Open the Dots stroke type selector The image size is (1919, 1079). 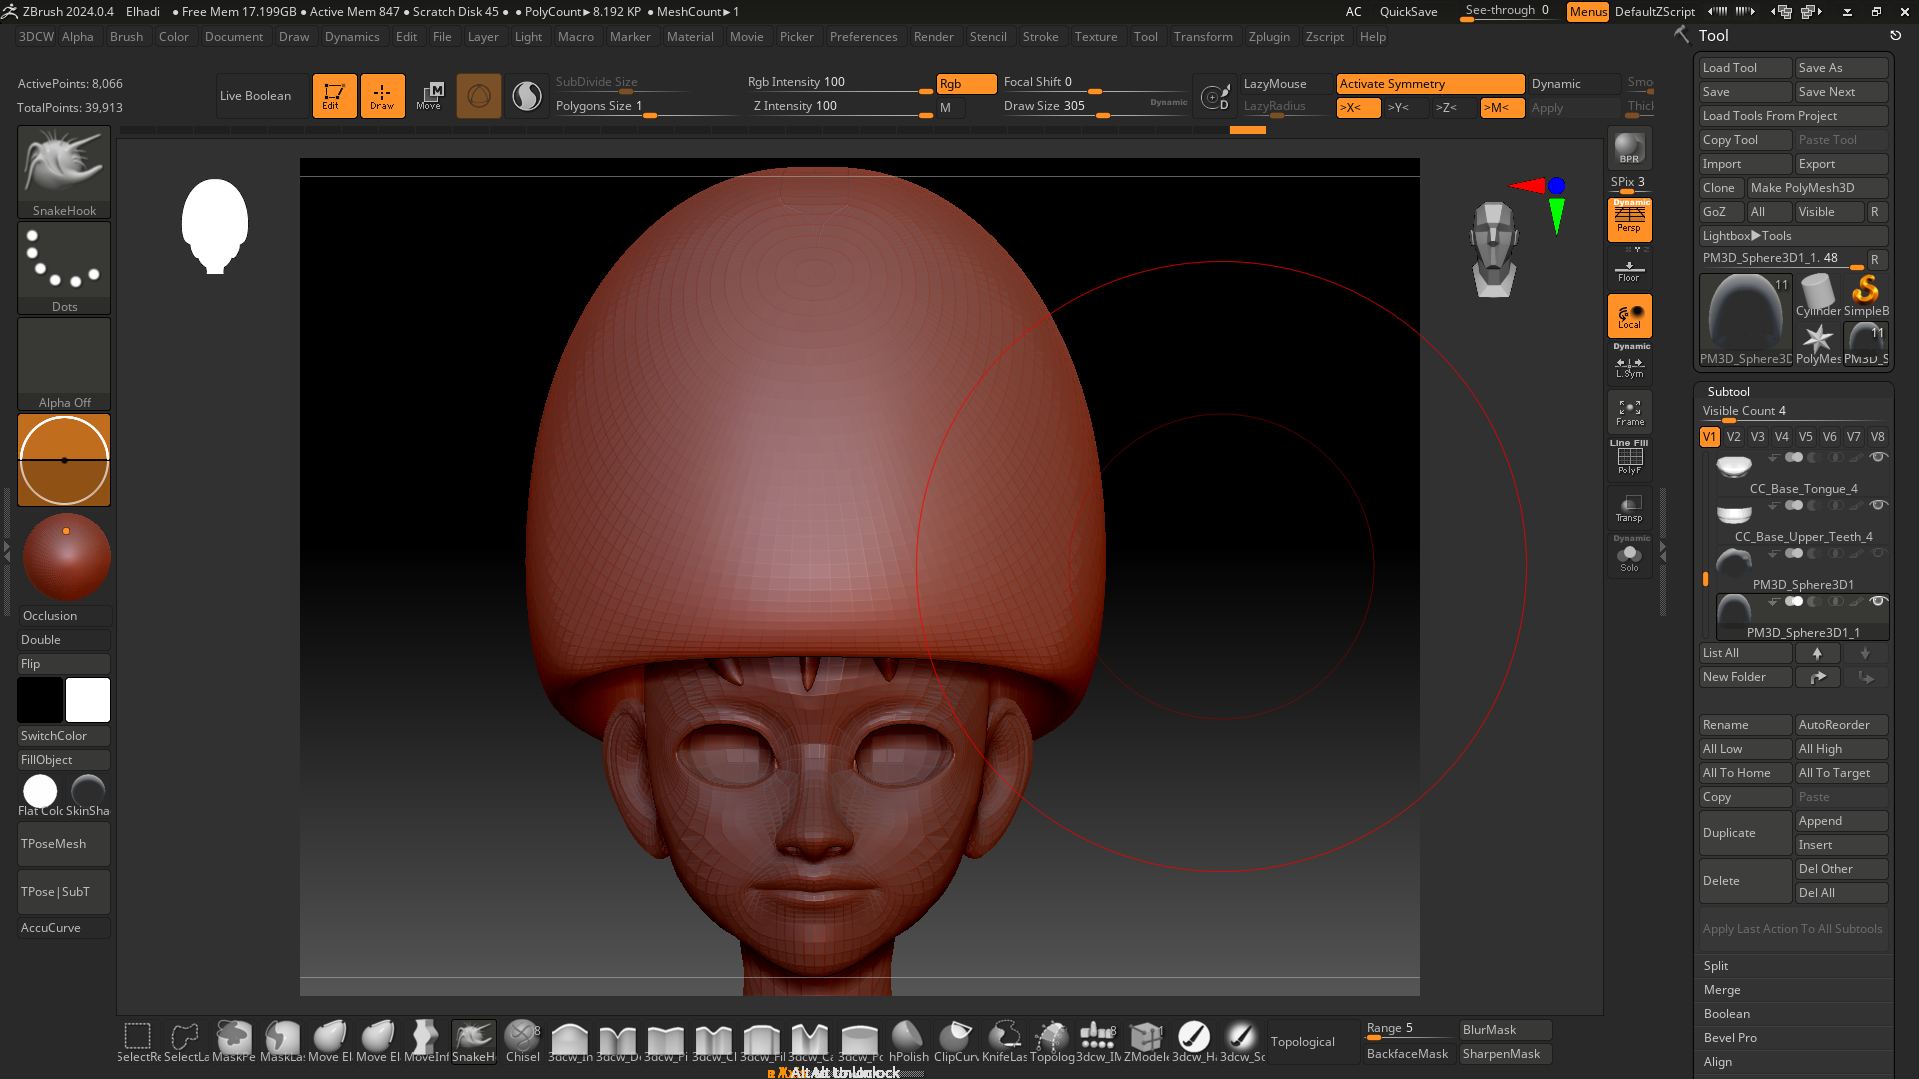tap(64, 267)
